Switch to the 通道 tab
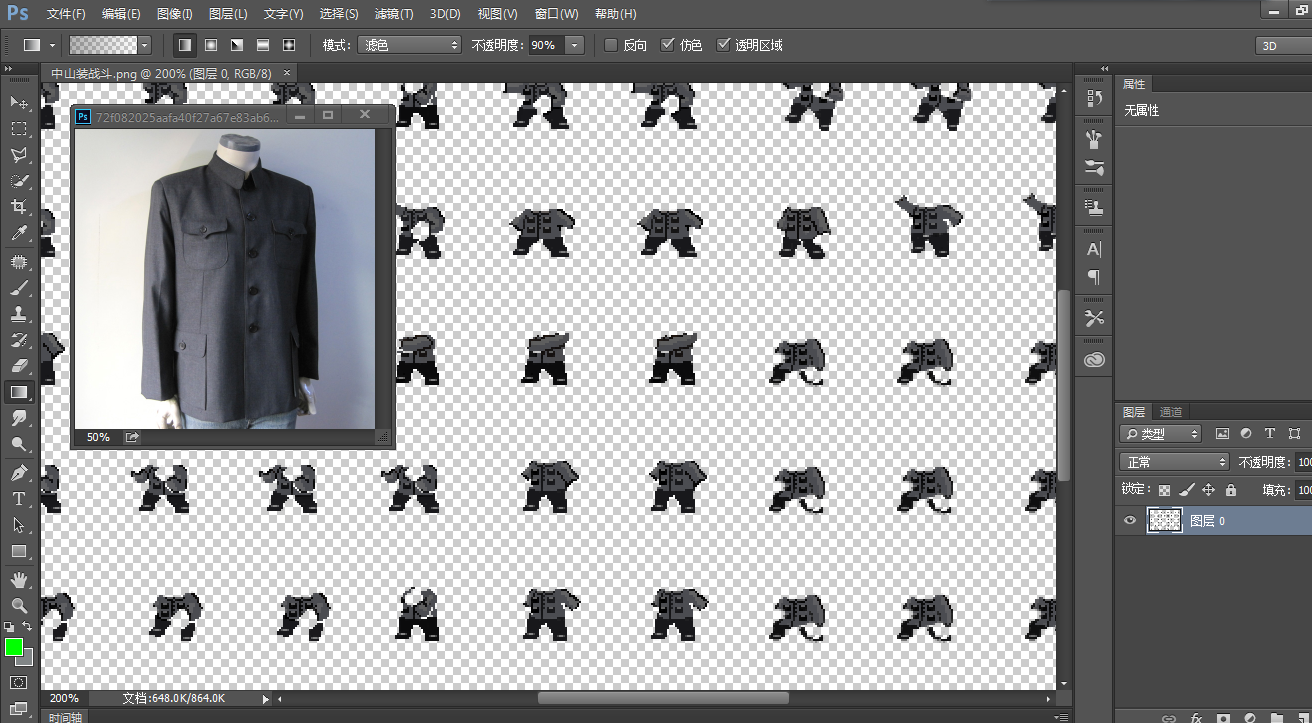Viewport: 1312px width, 723px height. coord(1171,412)
